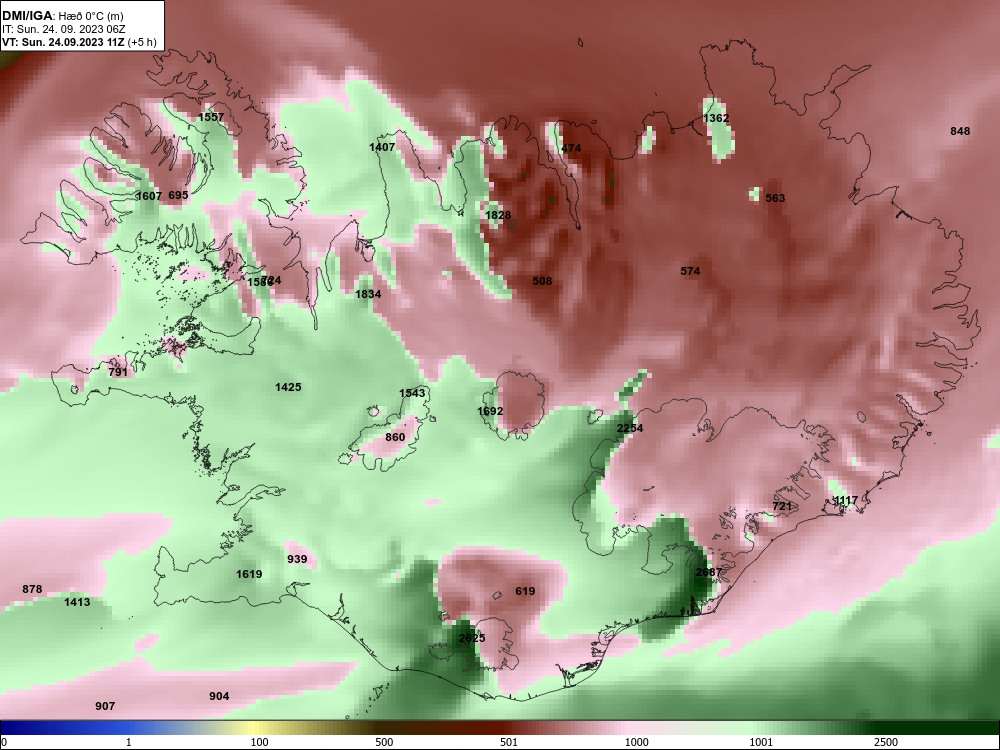This screenshot has height=750, width=1000.
Task: Select the 860 height value
Action: [395, 438]
